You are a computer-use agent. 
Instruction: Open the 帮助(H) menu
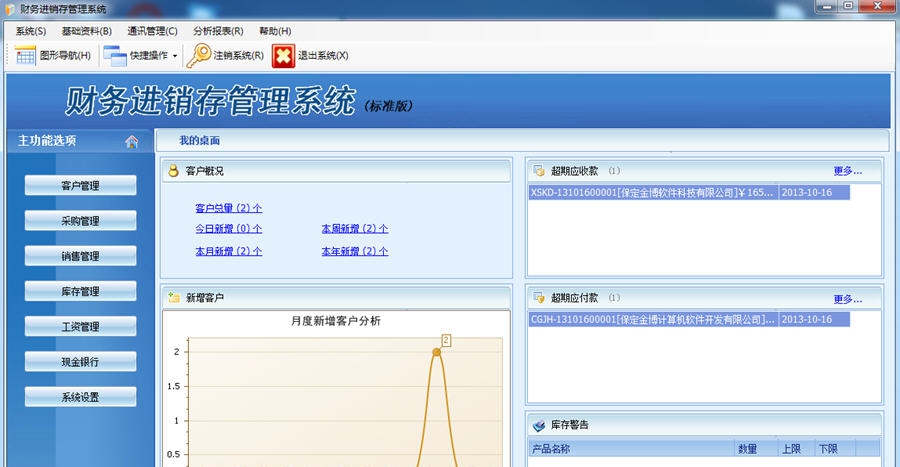click(275, 31)
